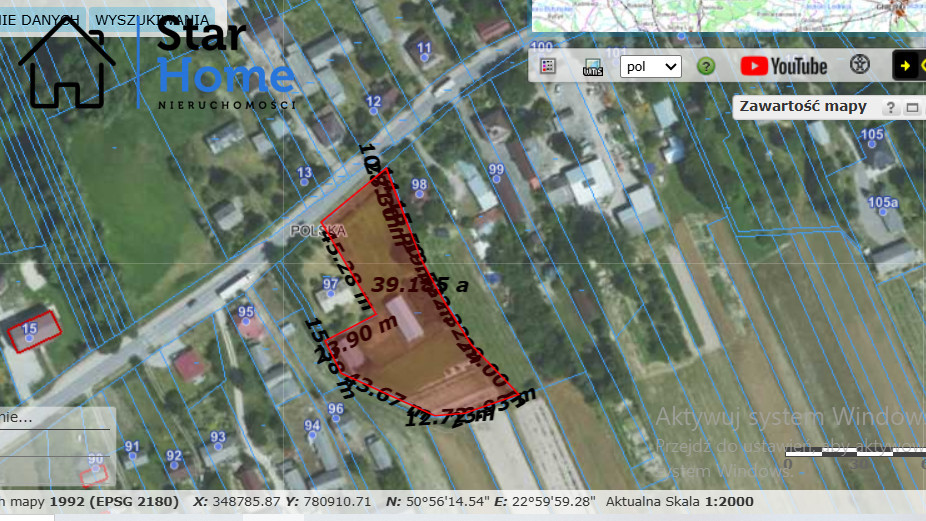Image resolution: width=926 pixels, height=521 pixels.
Task: Click building label 15 outlined in red
Action: pyautogui.click(x=30, y=328)
